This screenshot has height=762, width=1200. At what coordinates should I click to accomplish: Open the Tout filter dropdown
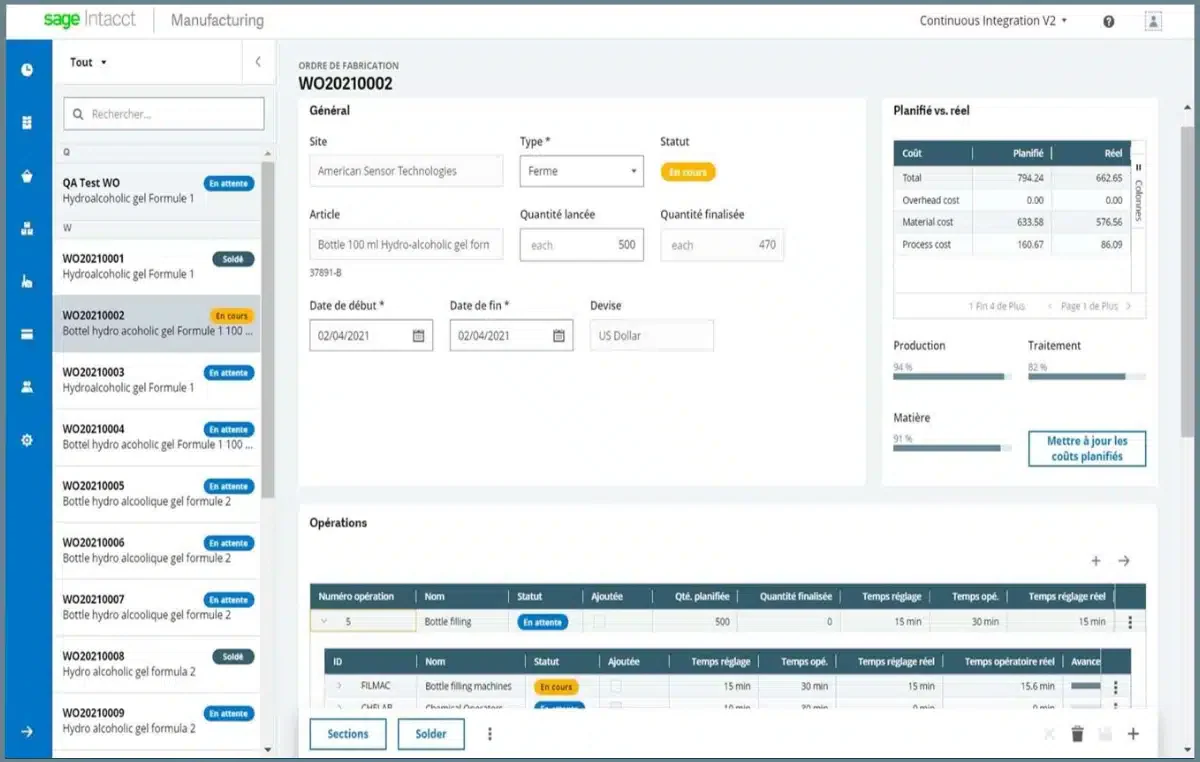pyautogui.click(x=88, y=62)
